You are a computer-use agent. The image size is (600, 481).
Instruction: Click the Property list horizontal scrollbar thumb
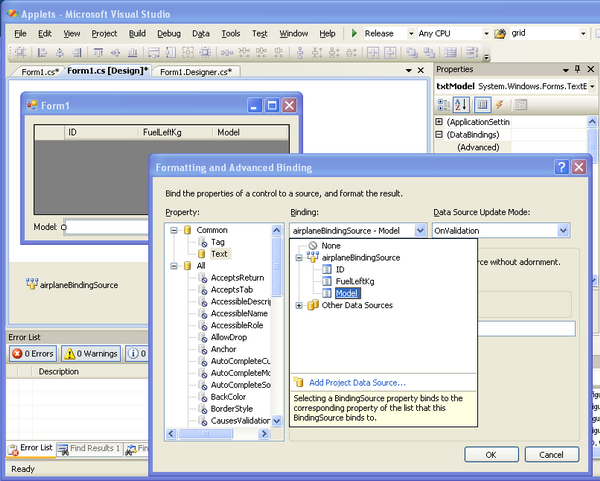coord(206,434)
